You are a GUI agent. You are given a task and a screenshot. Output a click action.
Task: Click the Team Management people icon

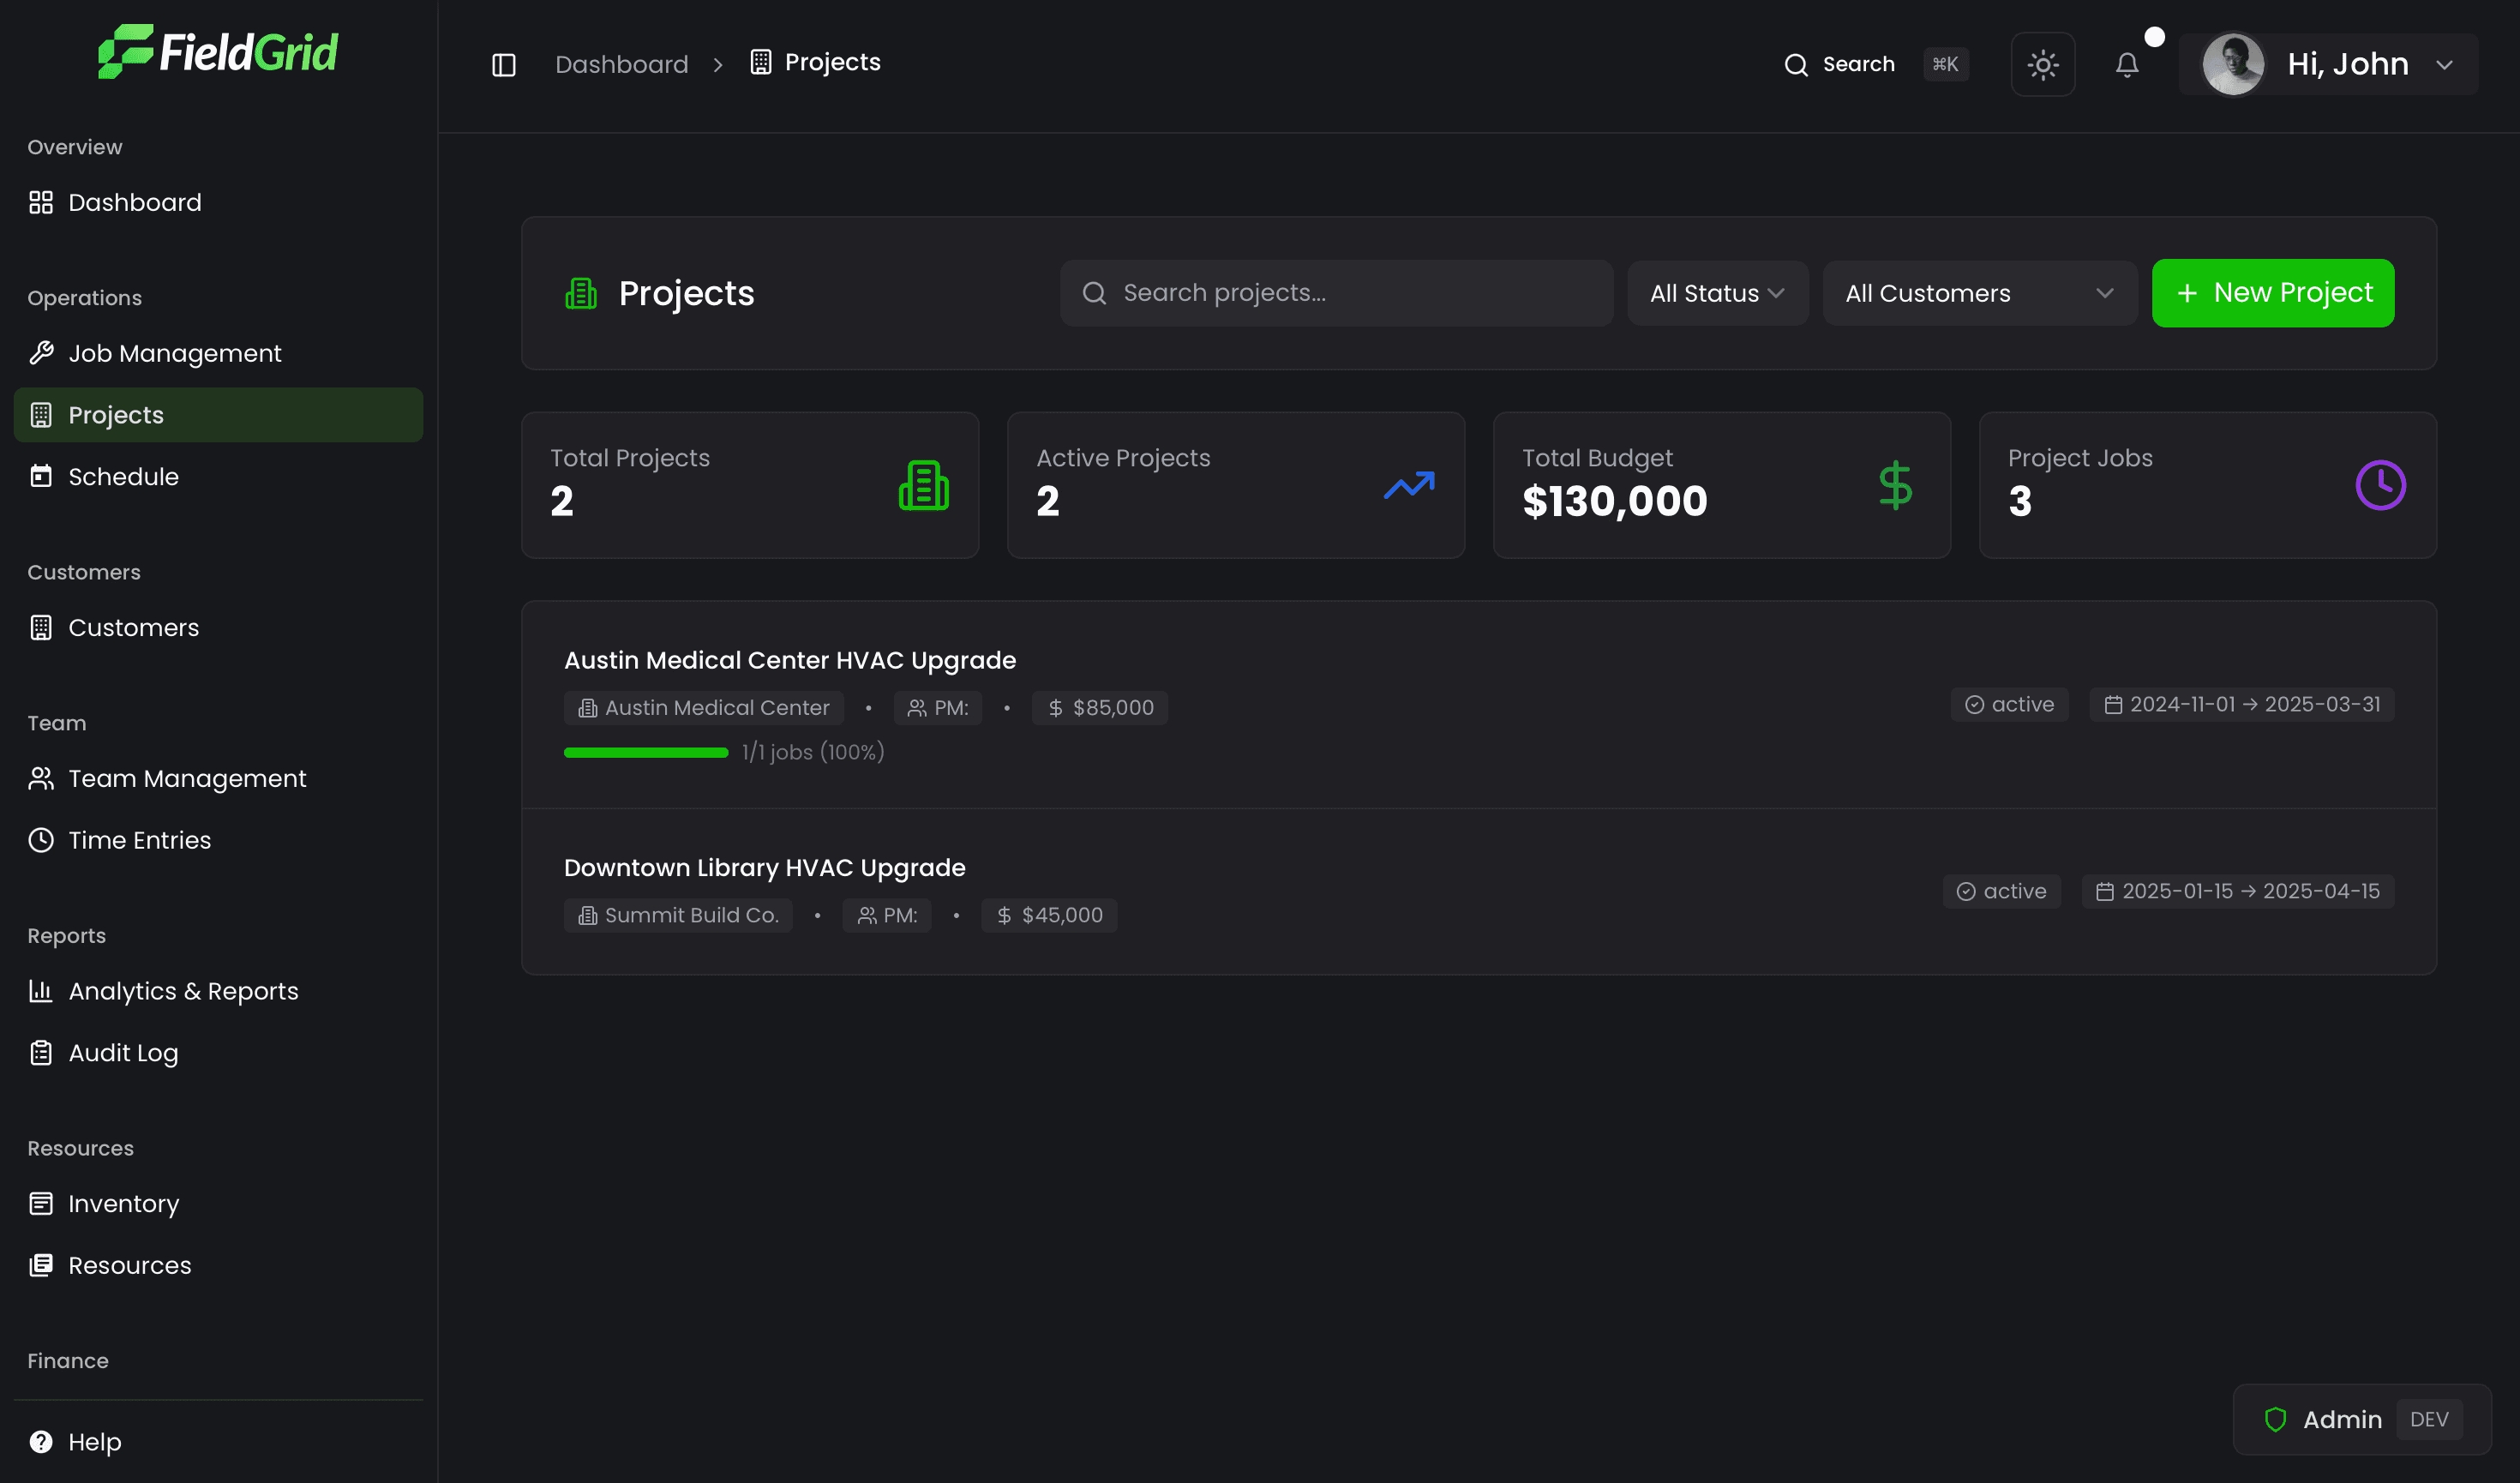pos(41,779)
